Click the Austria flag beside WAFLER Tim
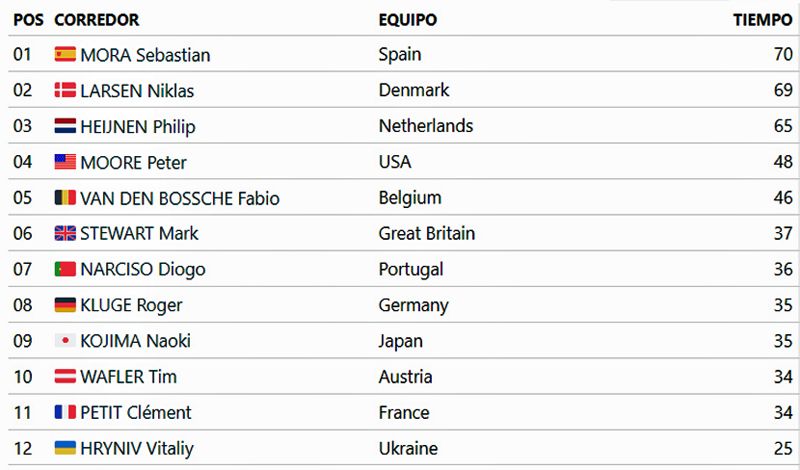 click(x=65, y=377)
